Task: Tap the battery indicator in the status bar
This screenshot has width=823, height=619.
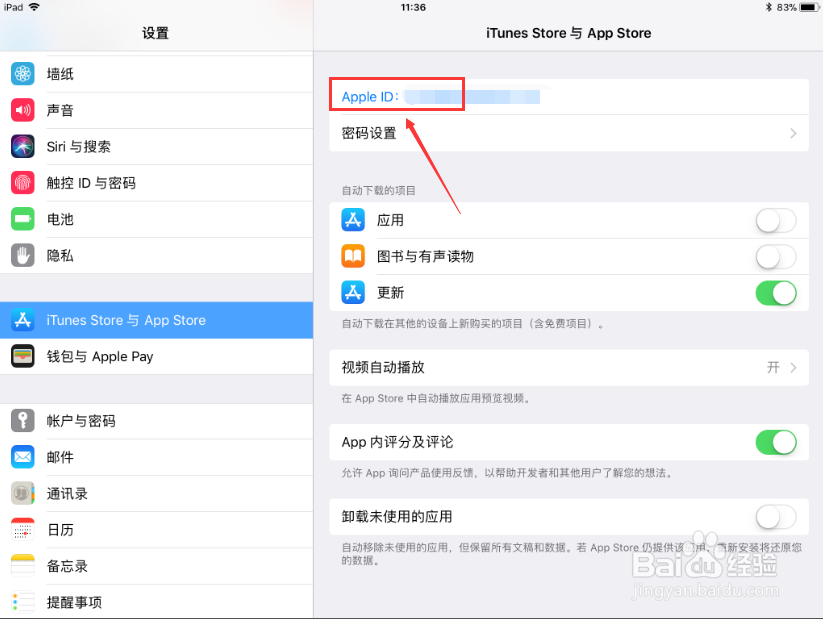Action: pos(809,7)
